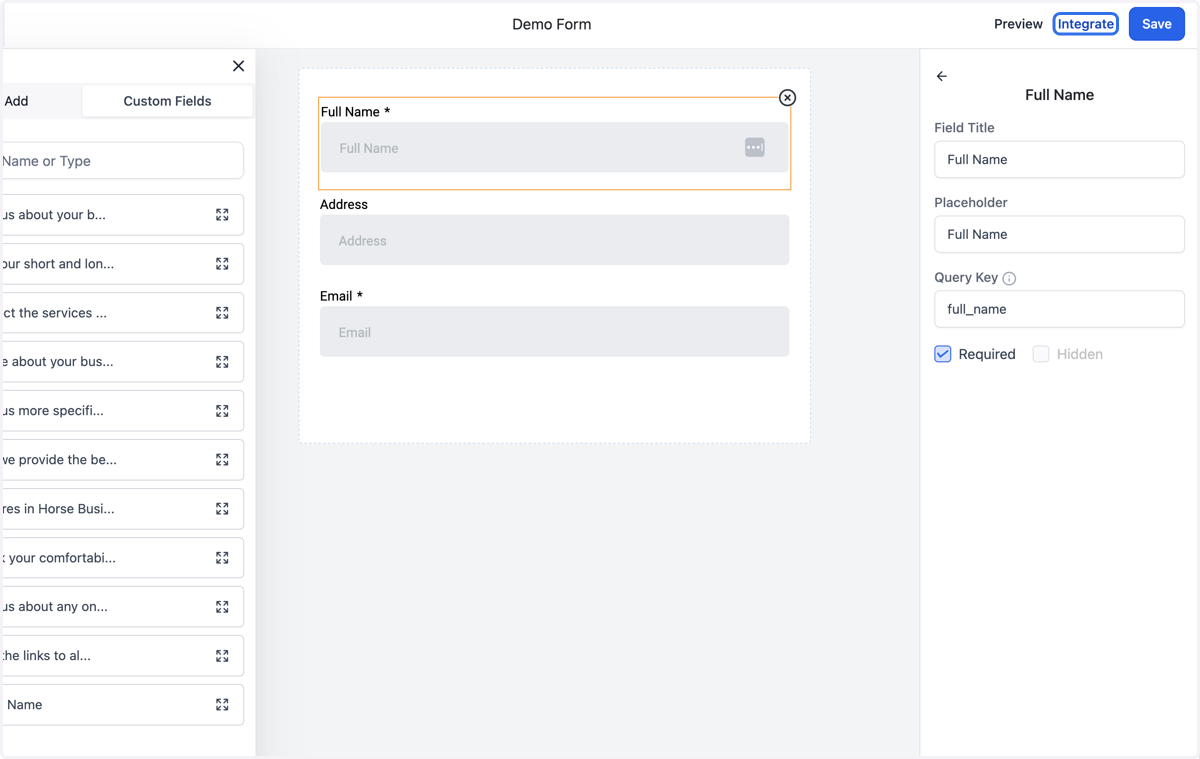The width and height of the screenshot is (1200, 759).
Task: Edit the Placeholder input in settings
Action: (x=1059, y=235)
